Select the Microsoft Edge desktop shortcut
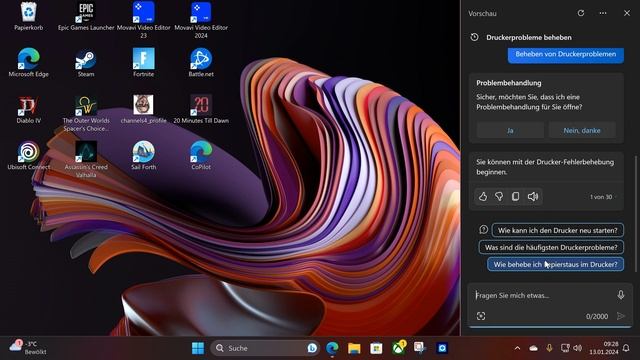 [29, 62]
